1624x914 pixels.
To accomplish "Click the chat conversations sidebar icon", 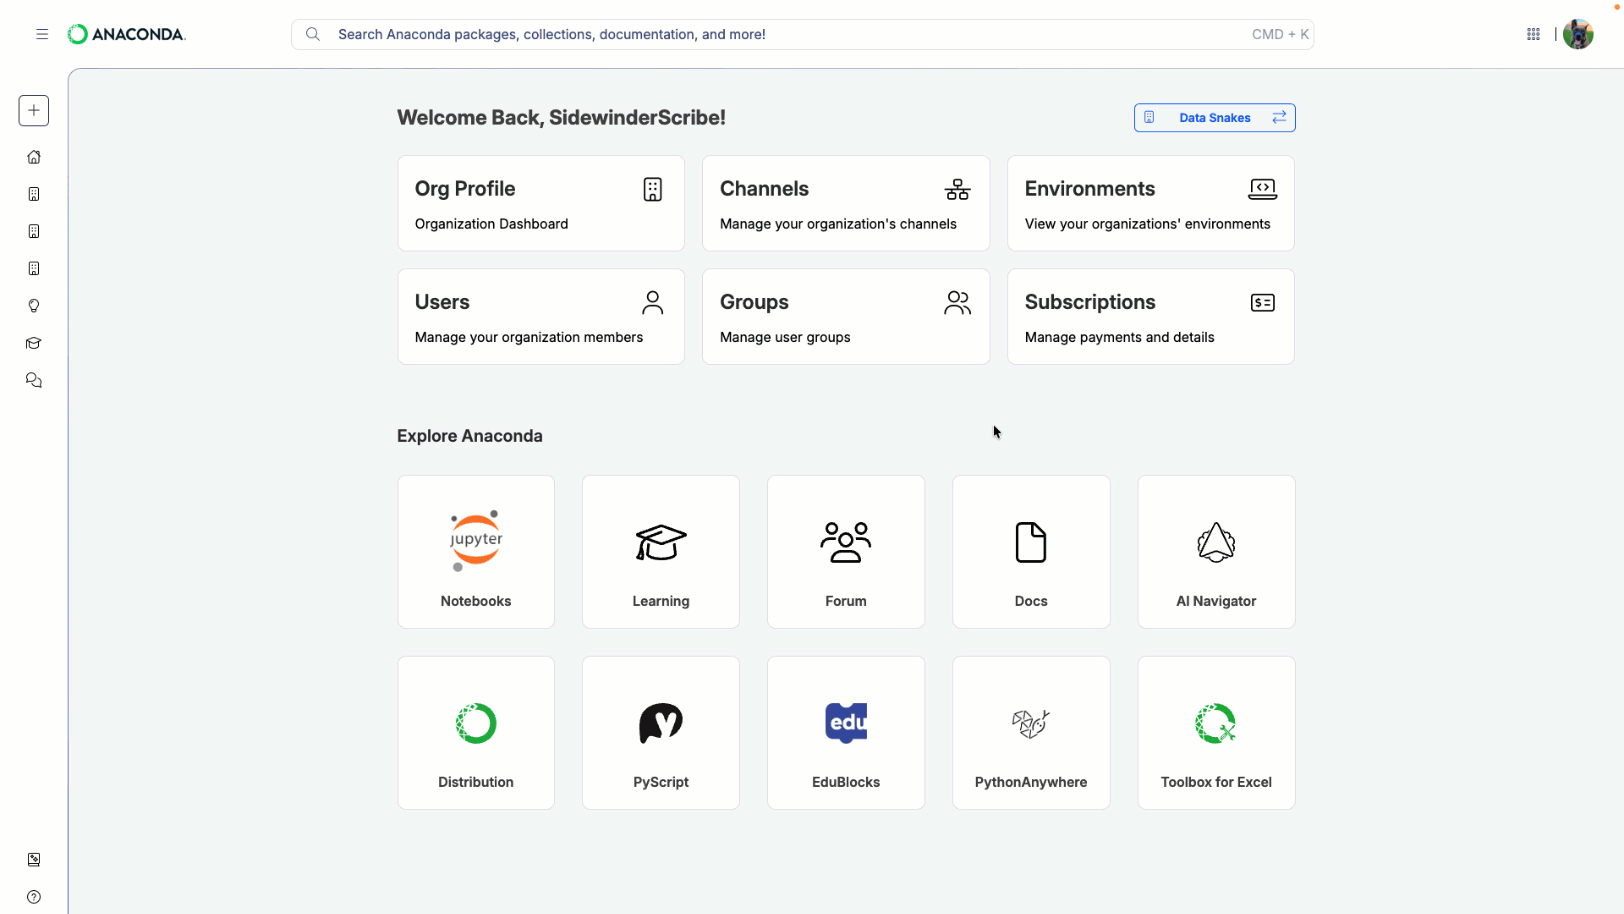I will point(33,380).
